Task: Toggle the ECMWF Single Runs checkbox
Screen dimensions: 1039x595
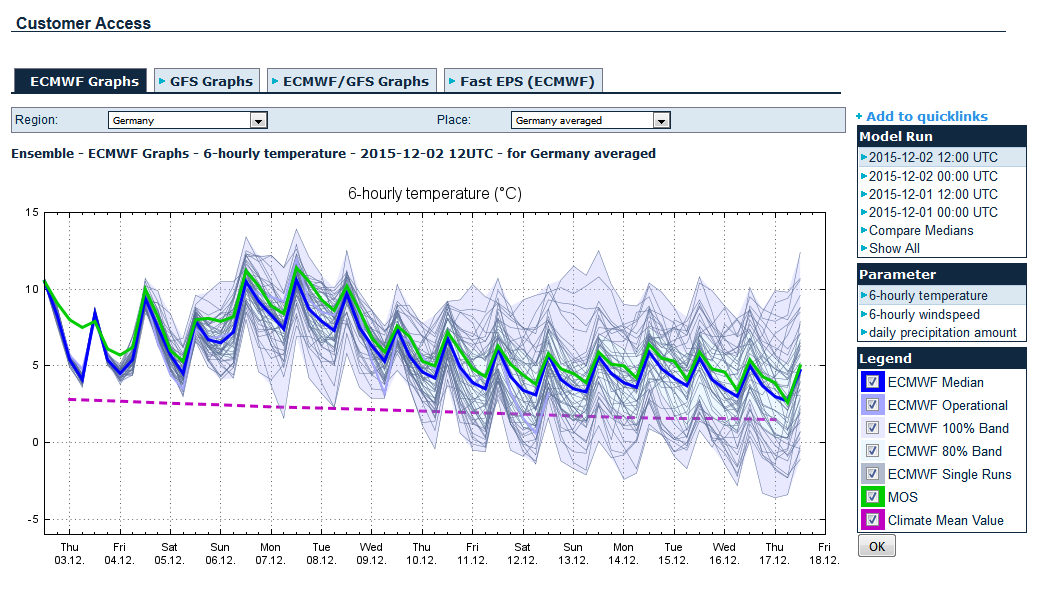Action: (x=873, y=474)
